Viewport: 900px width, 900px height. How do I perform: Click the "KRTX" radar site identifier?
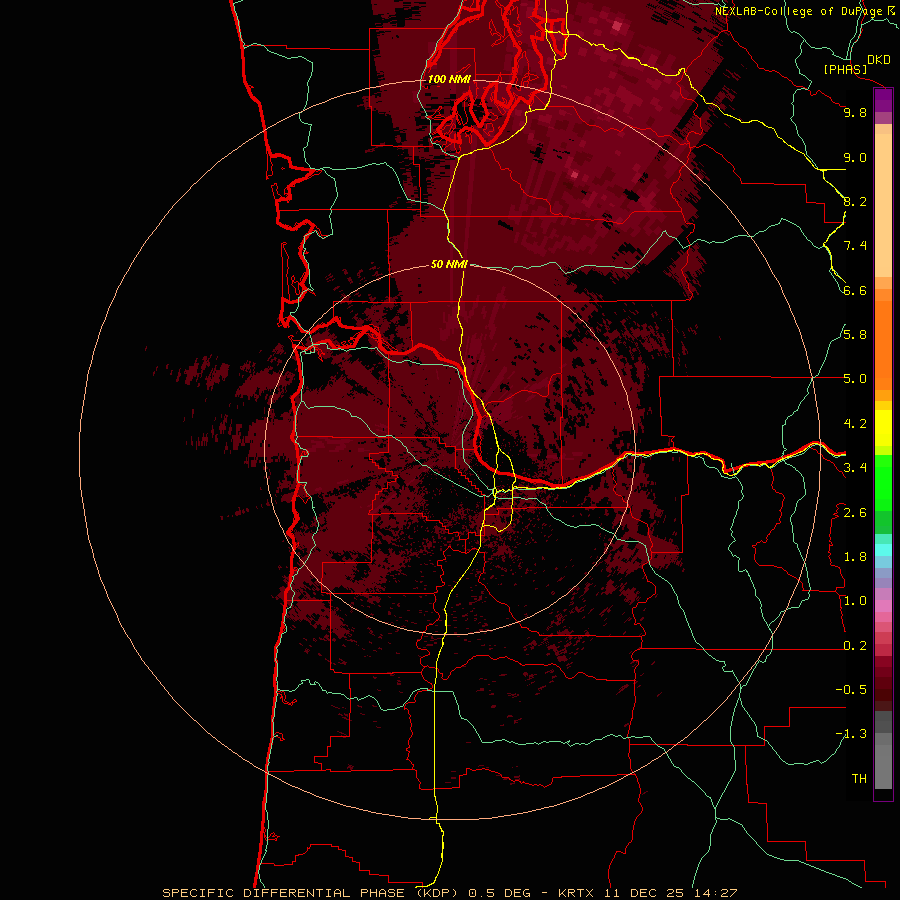coord(577,893)
